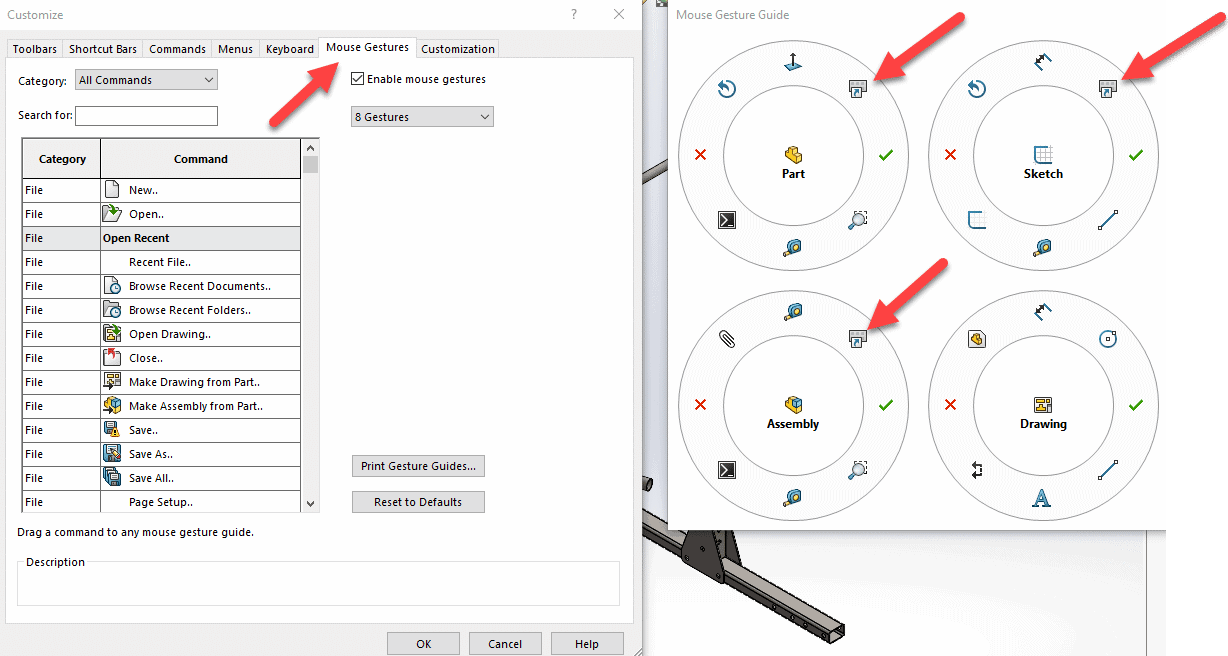The image size is (1228, 656).
Task: Switch to the Keyboard tab
Action: [290, 49]
